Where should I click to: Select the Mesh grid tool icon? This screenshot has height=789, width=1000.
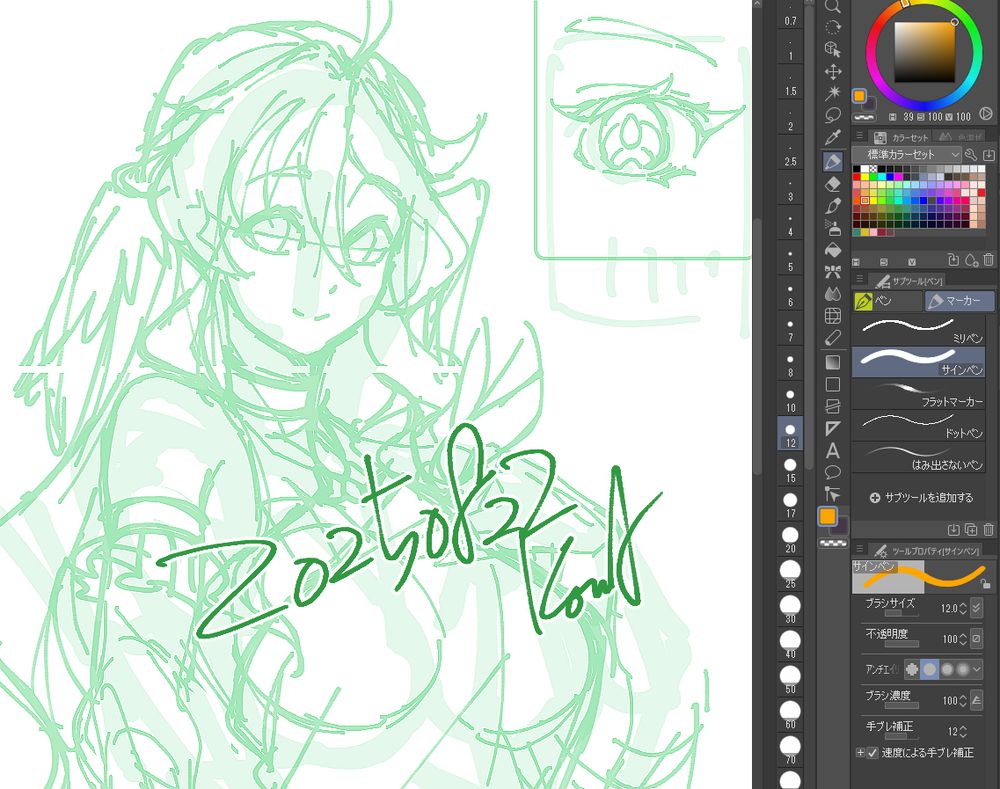[832, 316]
